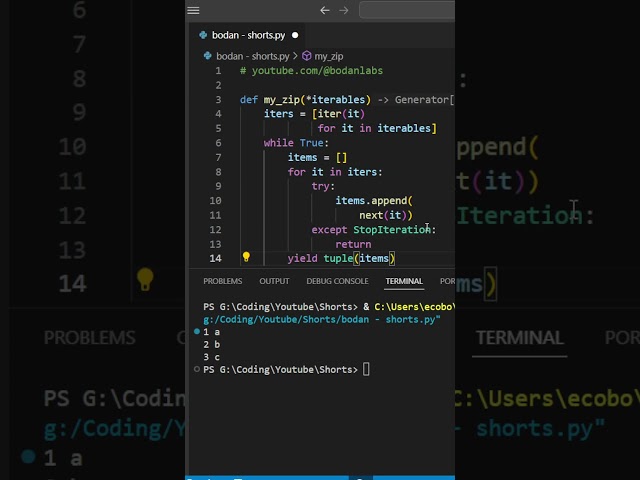Click the terminal cursor at the last prompt
Screen dimensions: 640x480
coord(366,369)
